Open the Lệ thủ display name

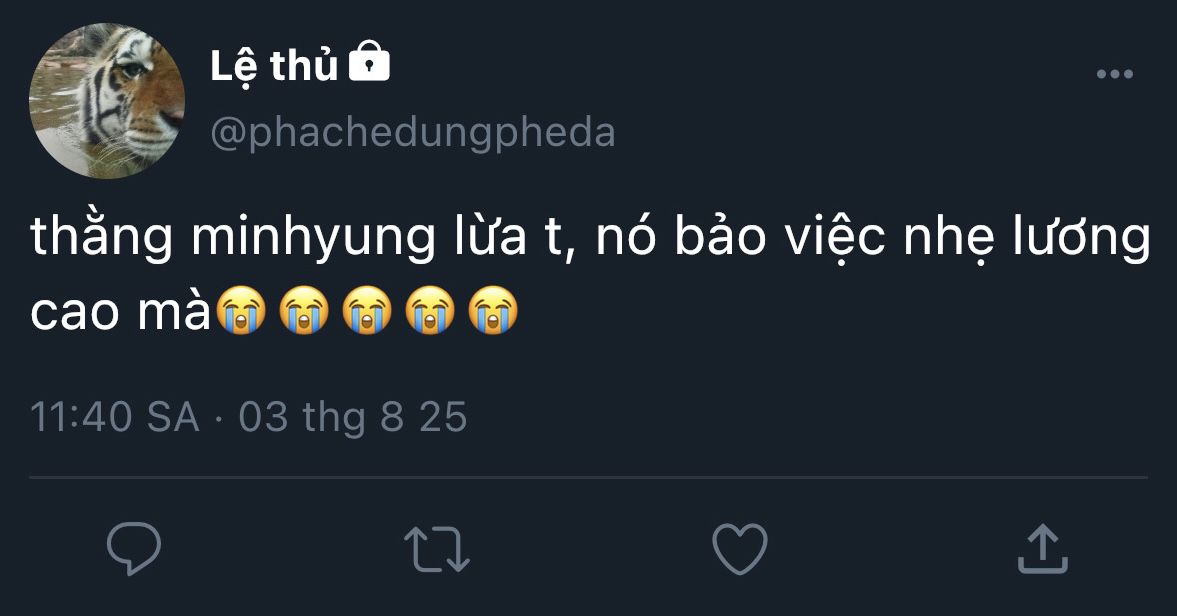click(274, 66)
